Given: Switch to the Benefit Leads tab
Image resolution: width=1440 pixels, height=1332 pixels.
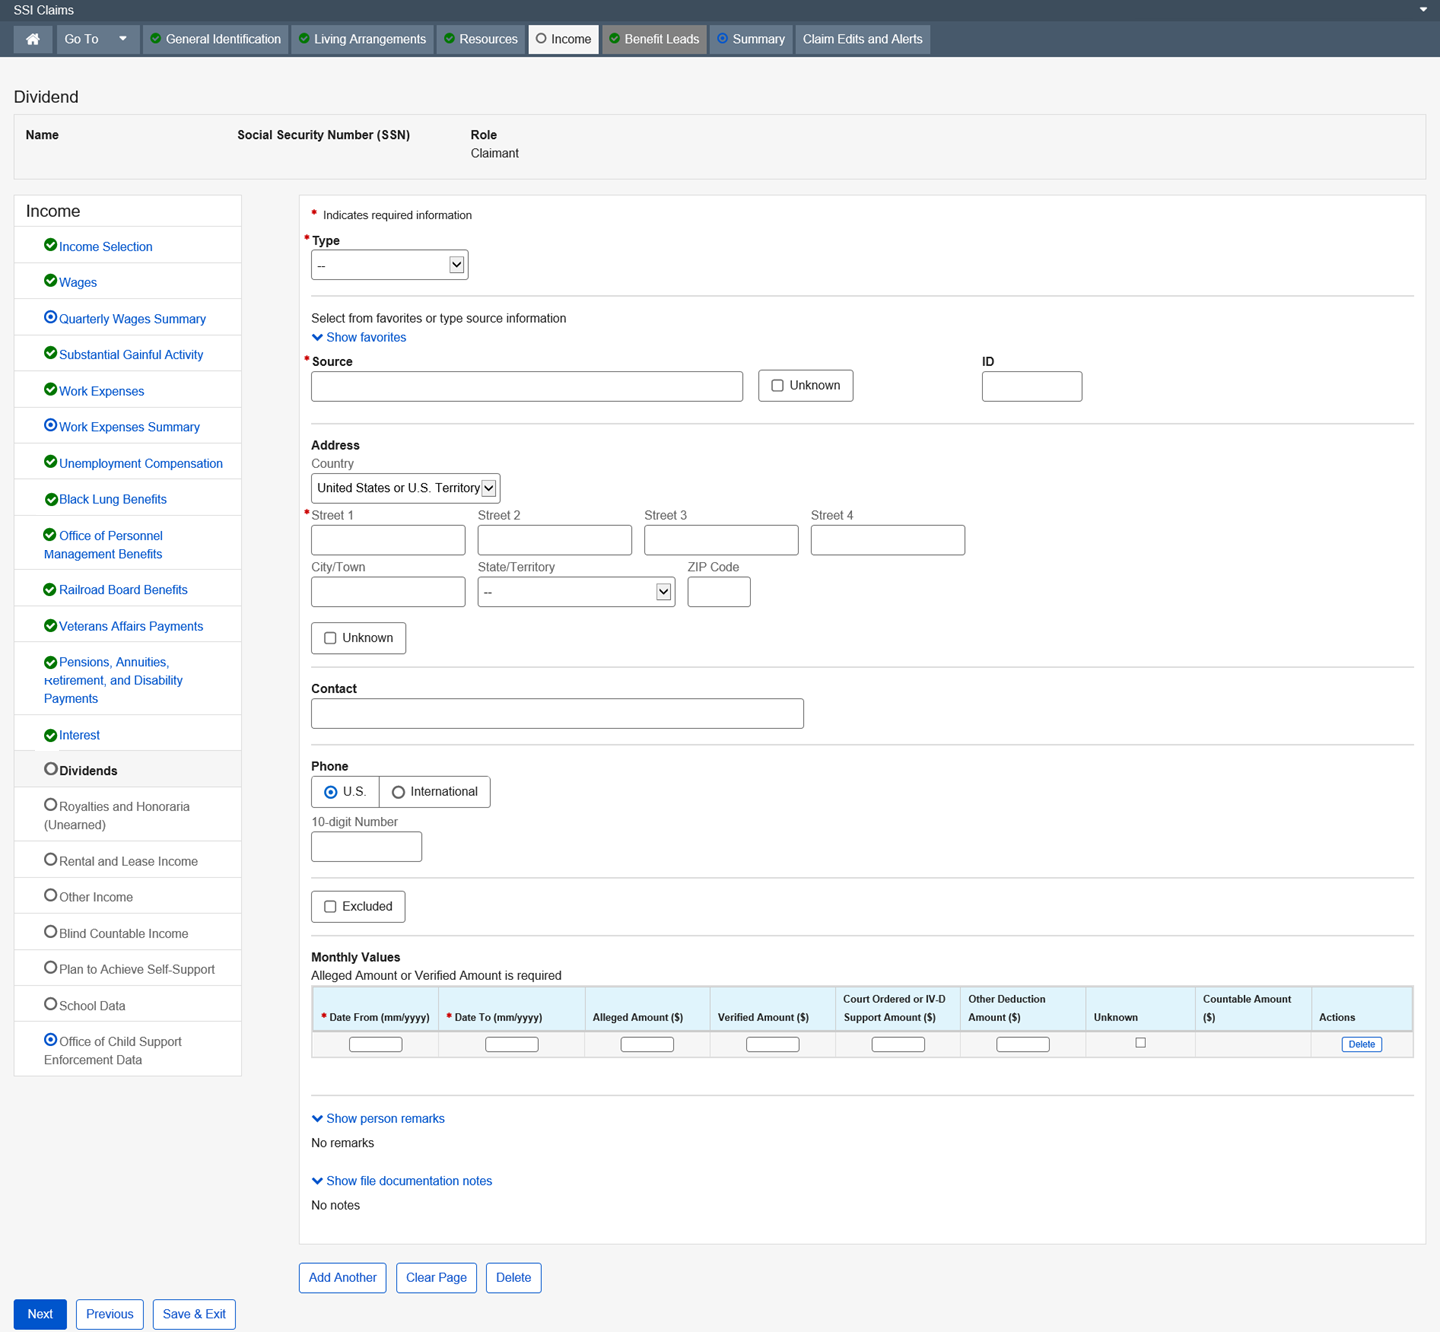Looking at the screenshot, I should click(x=654, y=39).
